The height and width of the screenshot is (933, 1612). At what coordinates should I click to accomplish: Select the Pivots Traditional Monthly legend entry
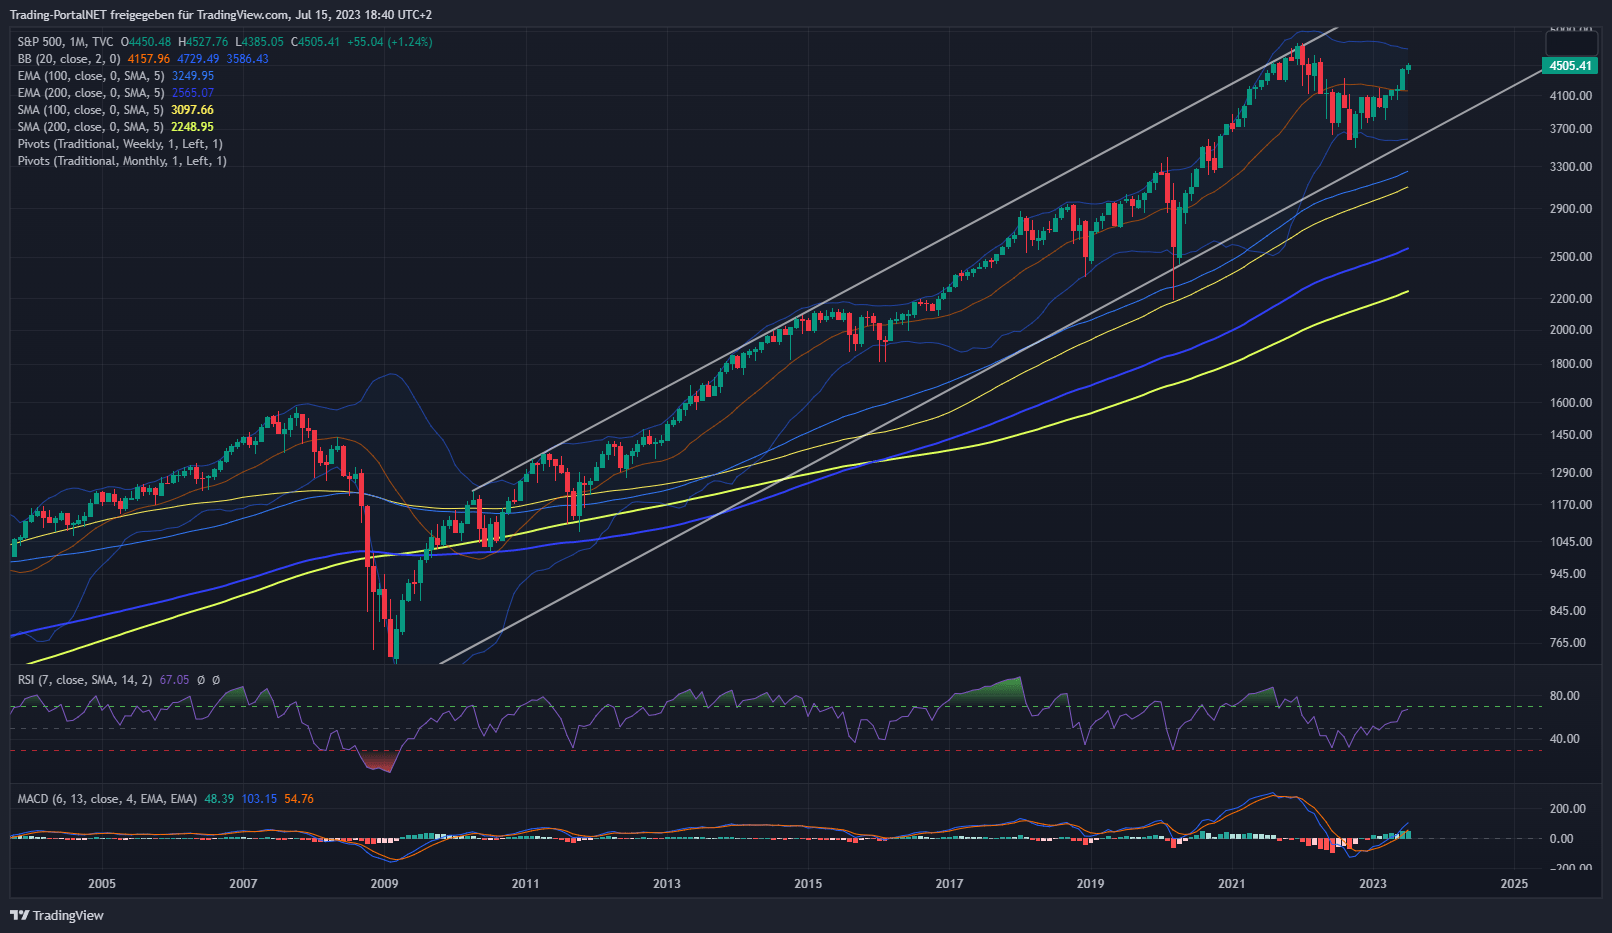click(122, 161)
